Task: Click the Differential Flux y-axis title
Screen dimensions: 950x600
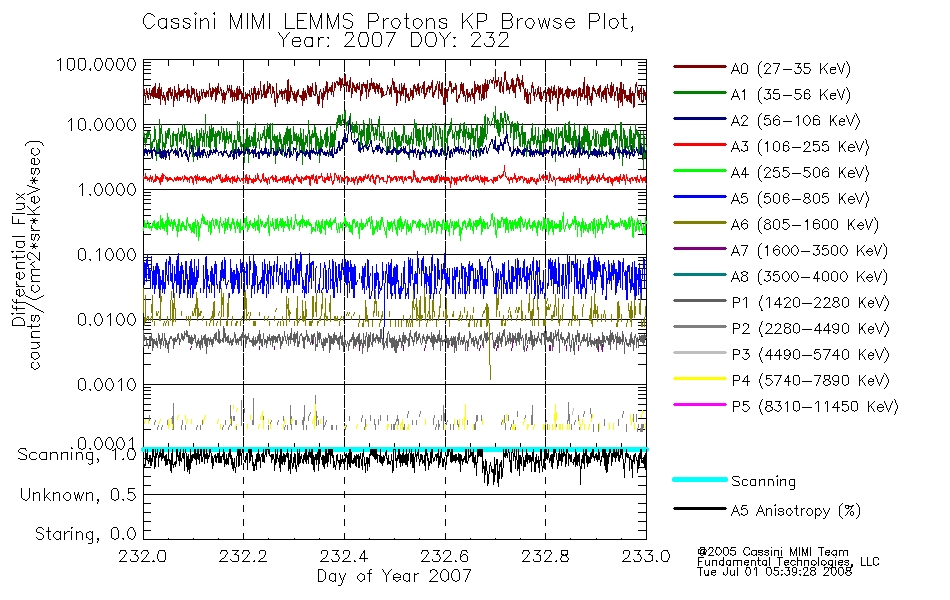Action: (x=19, y=259)
